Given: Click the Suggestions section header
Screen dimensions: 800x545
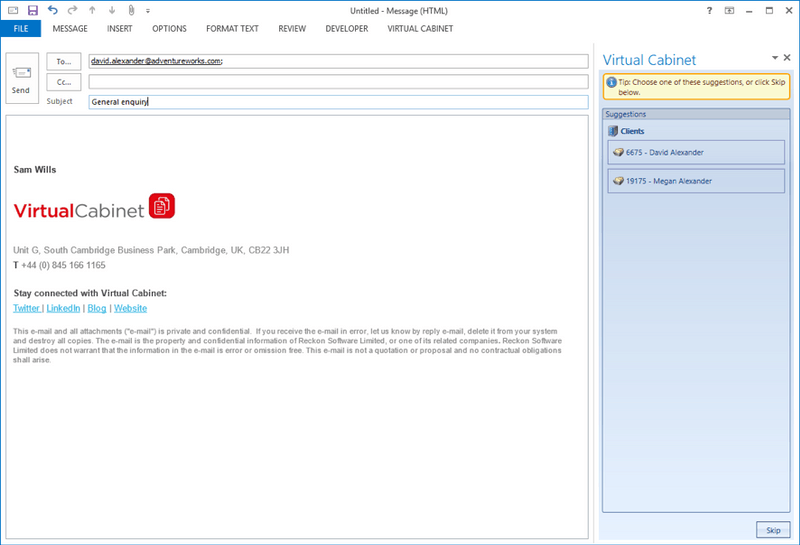Looking at the screenshot, I should (696, 114).
